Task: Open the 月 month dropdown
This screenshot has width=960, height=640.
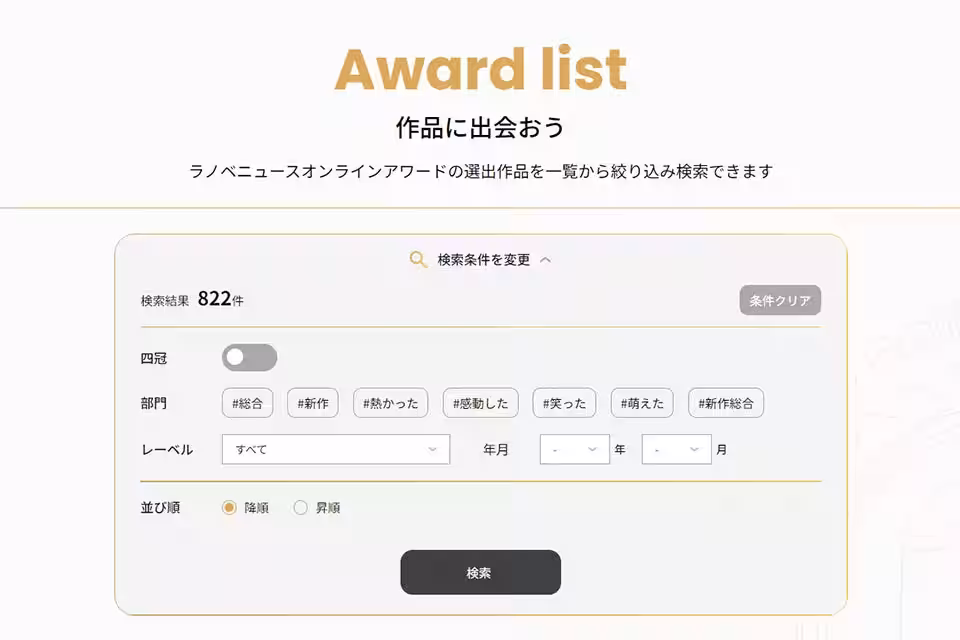Action: (676, 449)
